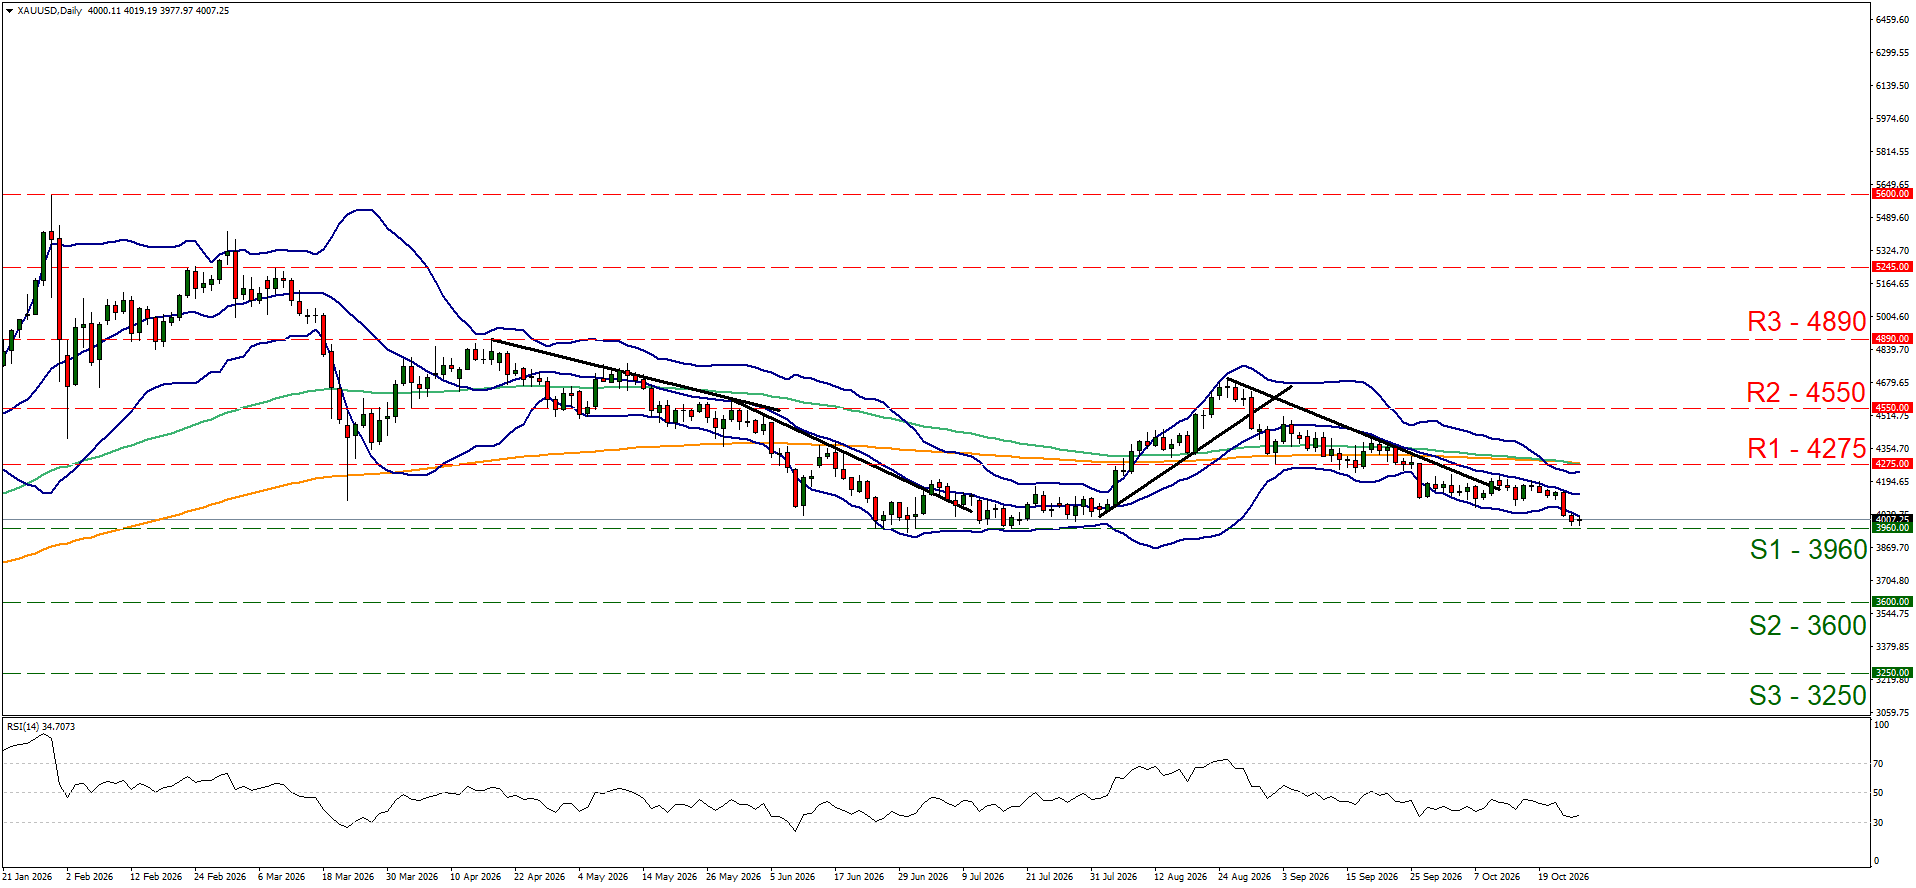1916x888 pixels.
Task: Select the 24 Aug 2026 date marker
Action: click(x=1244, y=877)
